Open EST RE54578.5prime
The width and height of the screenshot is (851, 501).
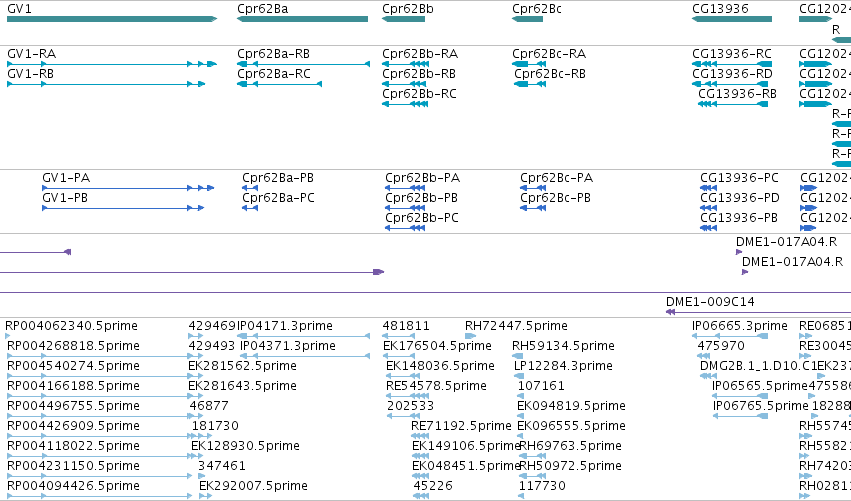tap(436, 386)
